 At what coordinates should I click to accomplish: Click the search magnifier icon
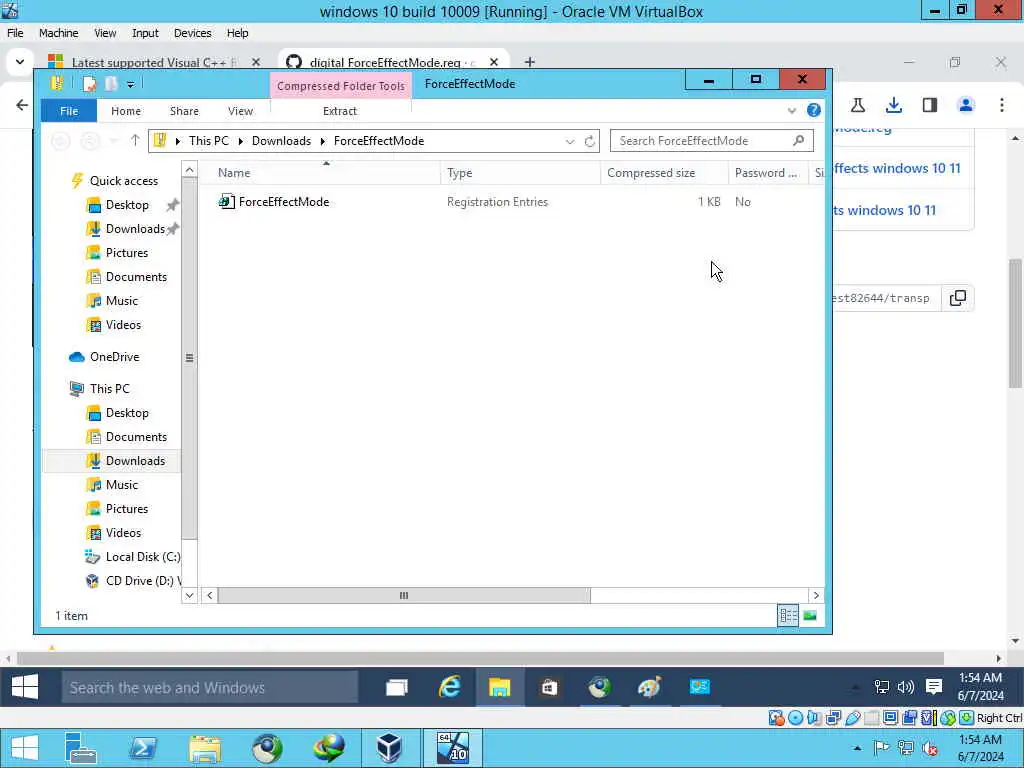[x=798, y=140]
